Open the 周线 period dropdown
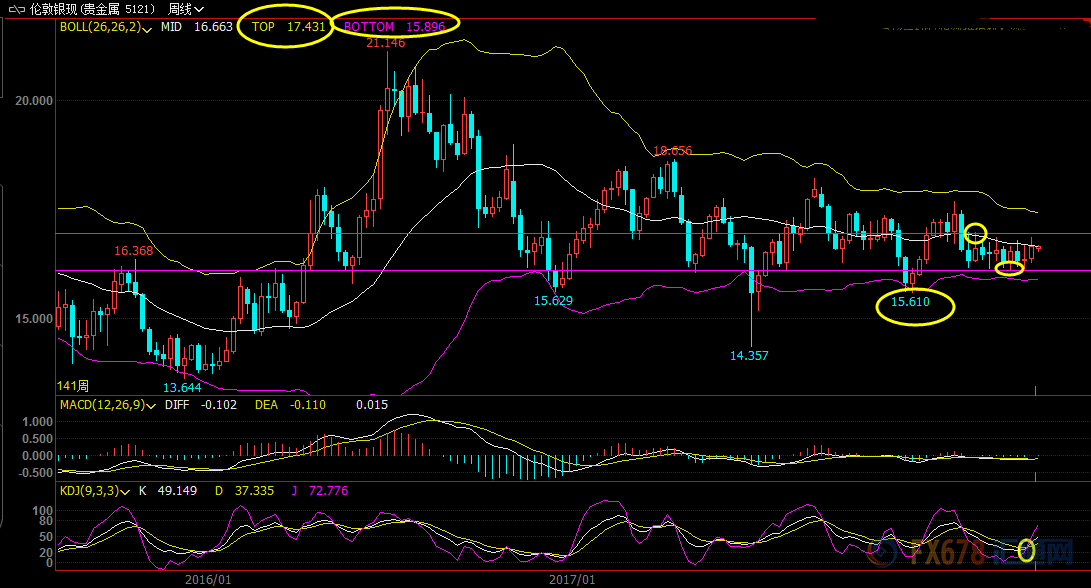The height and width of the screenshot is (588, 1091). [x=186, y=8]
